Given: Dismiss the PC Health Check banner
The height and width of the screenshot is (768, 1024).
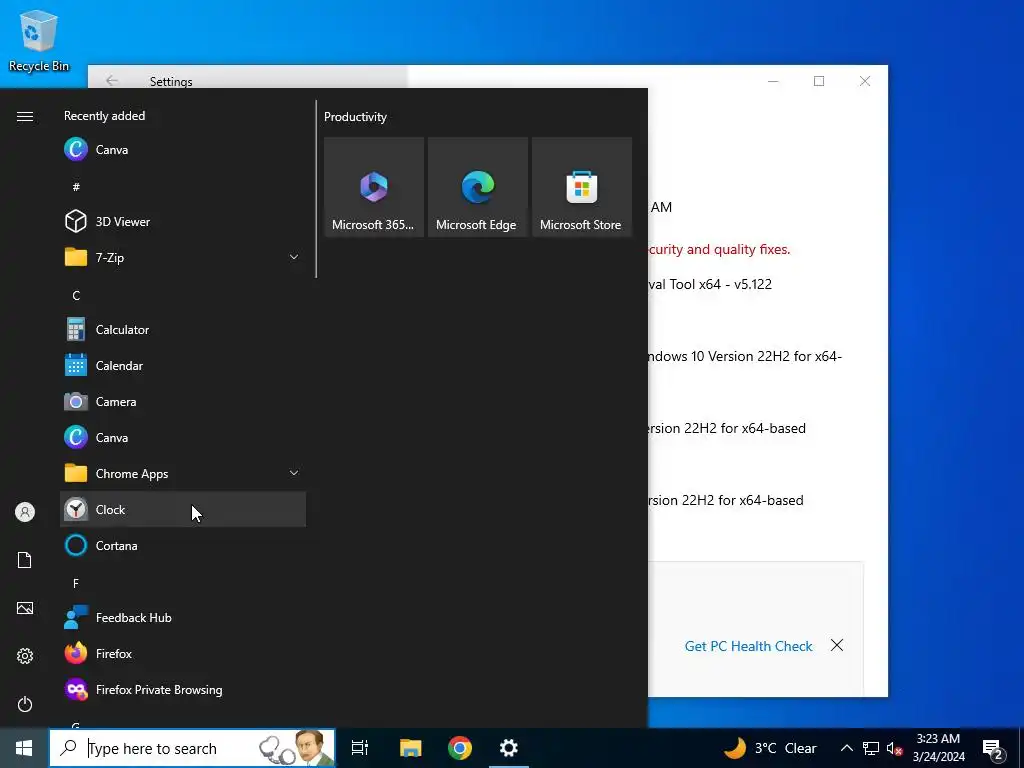Looking at the screenshot, I should (837, 645).
